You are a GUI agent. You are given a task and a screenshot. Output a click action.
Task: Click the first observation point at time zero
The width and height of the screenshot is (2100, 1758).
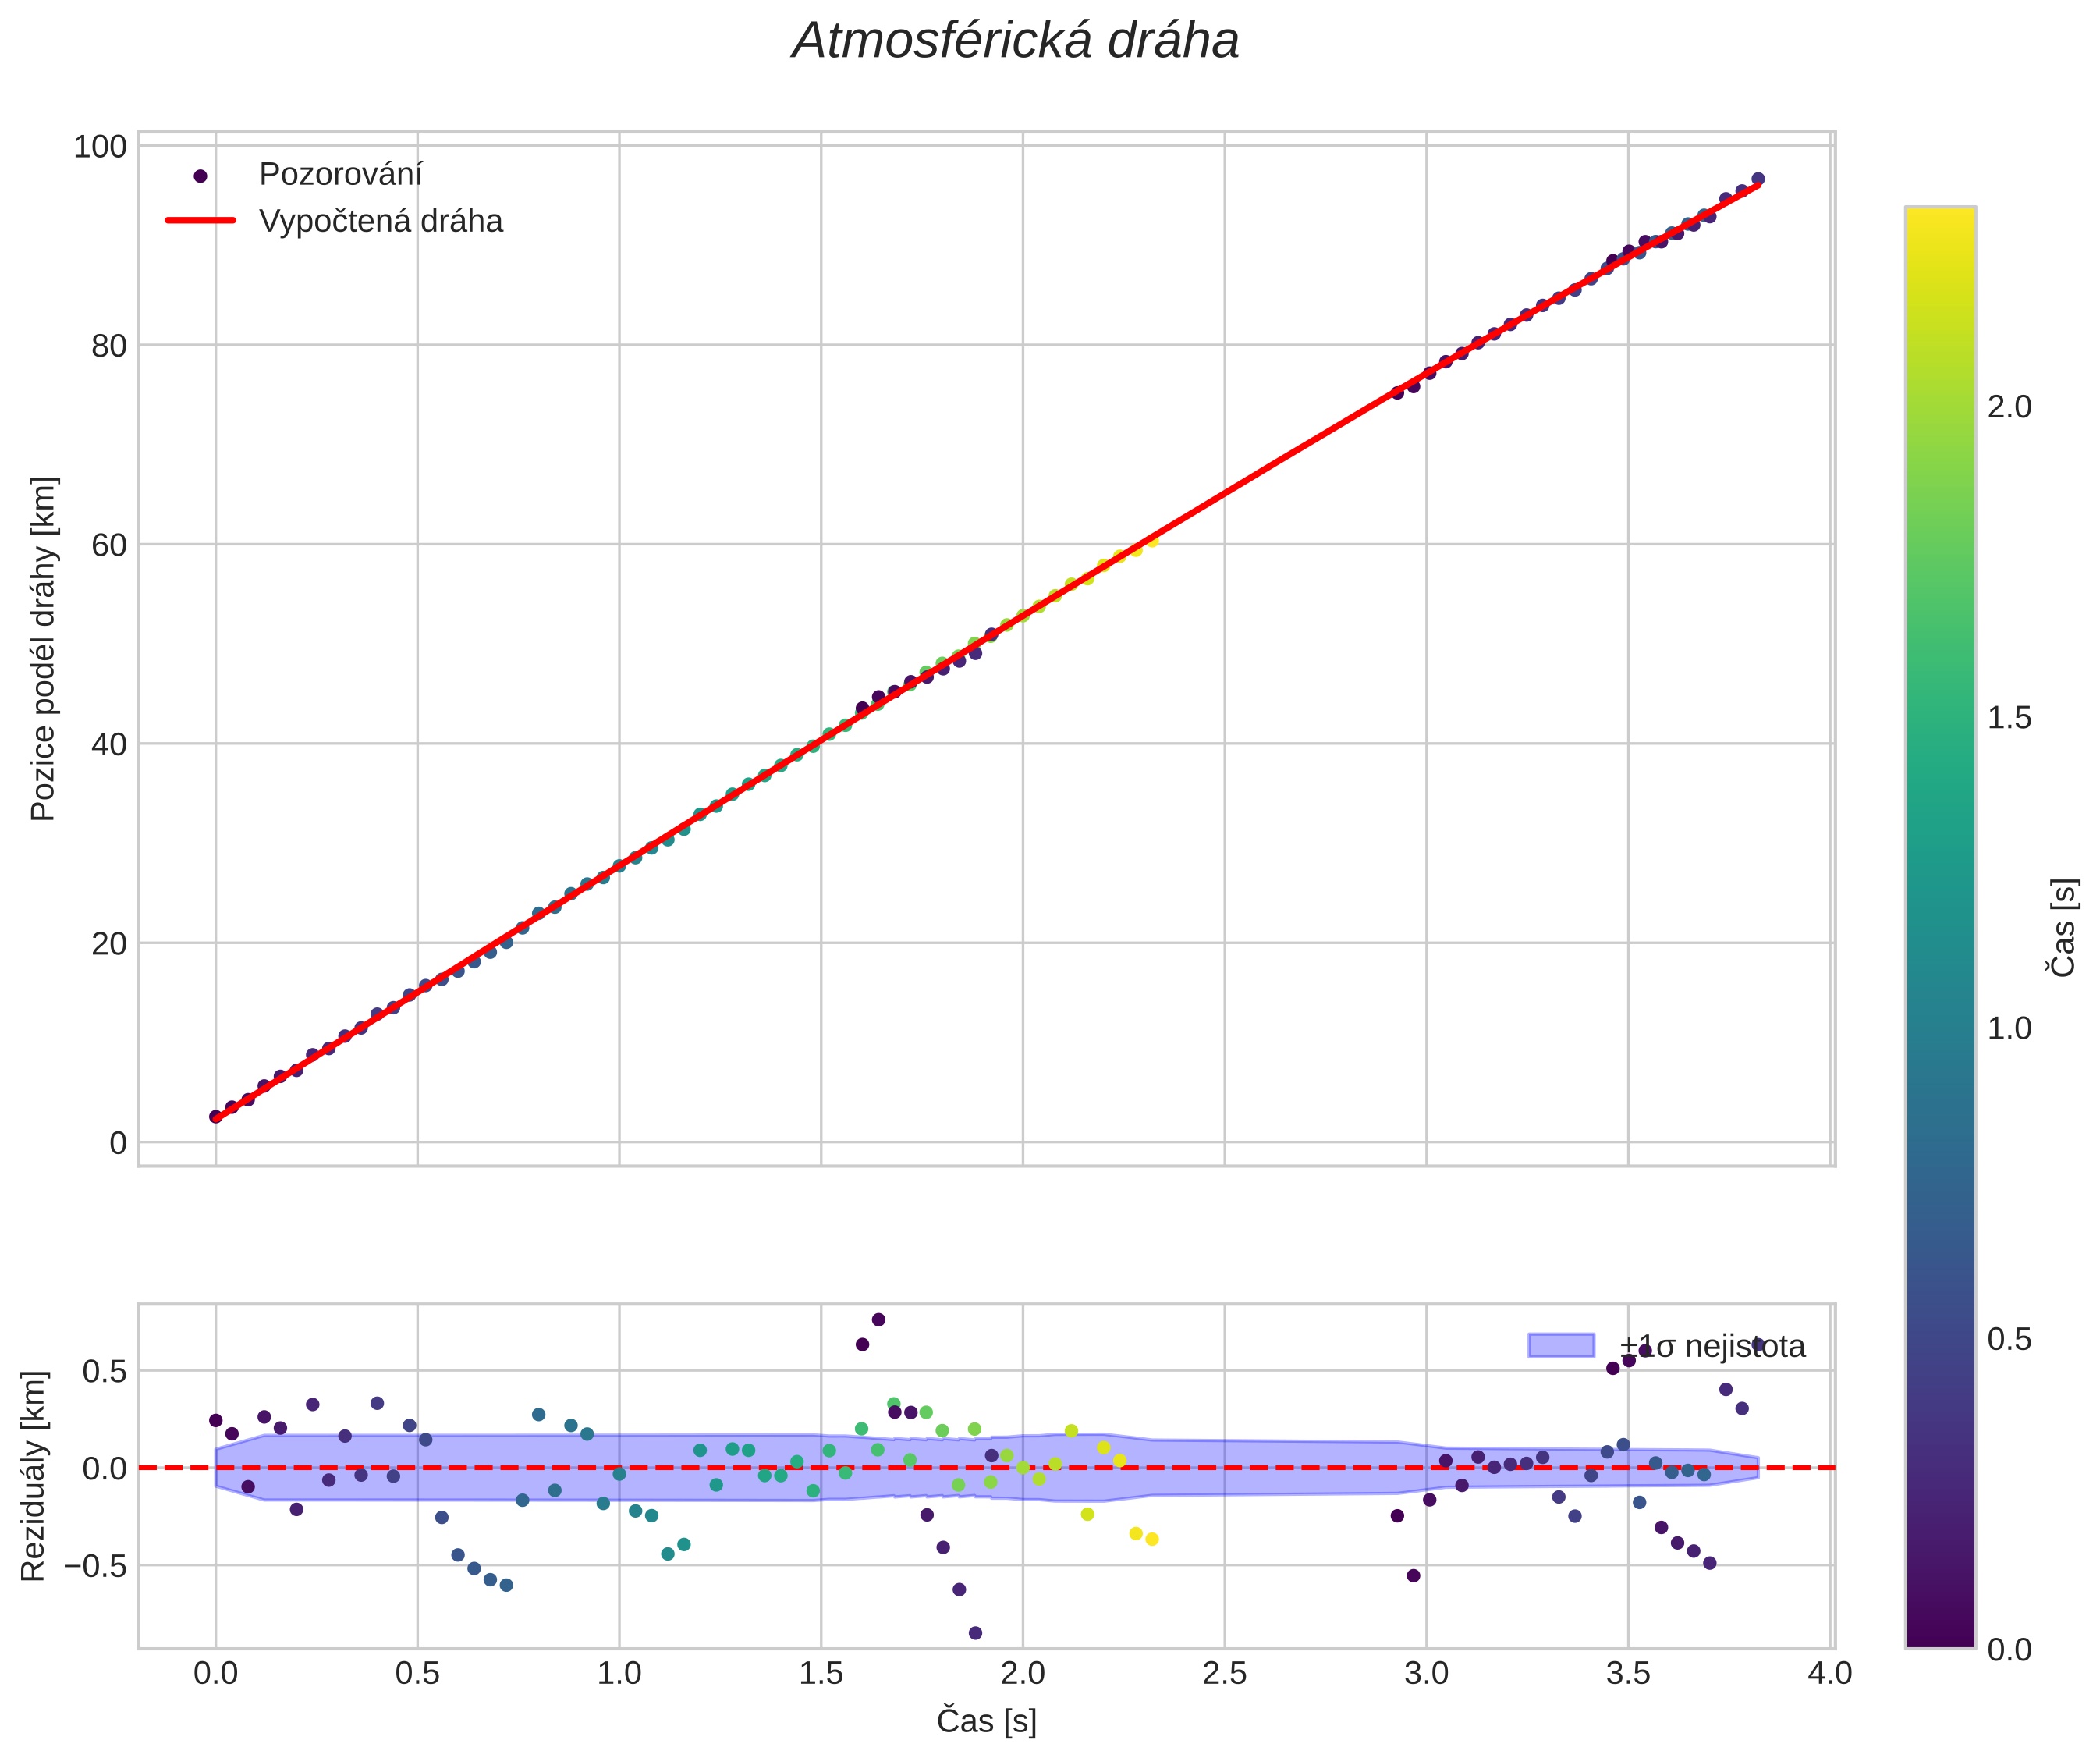pos(215,1116)
